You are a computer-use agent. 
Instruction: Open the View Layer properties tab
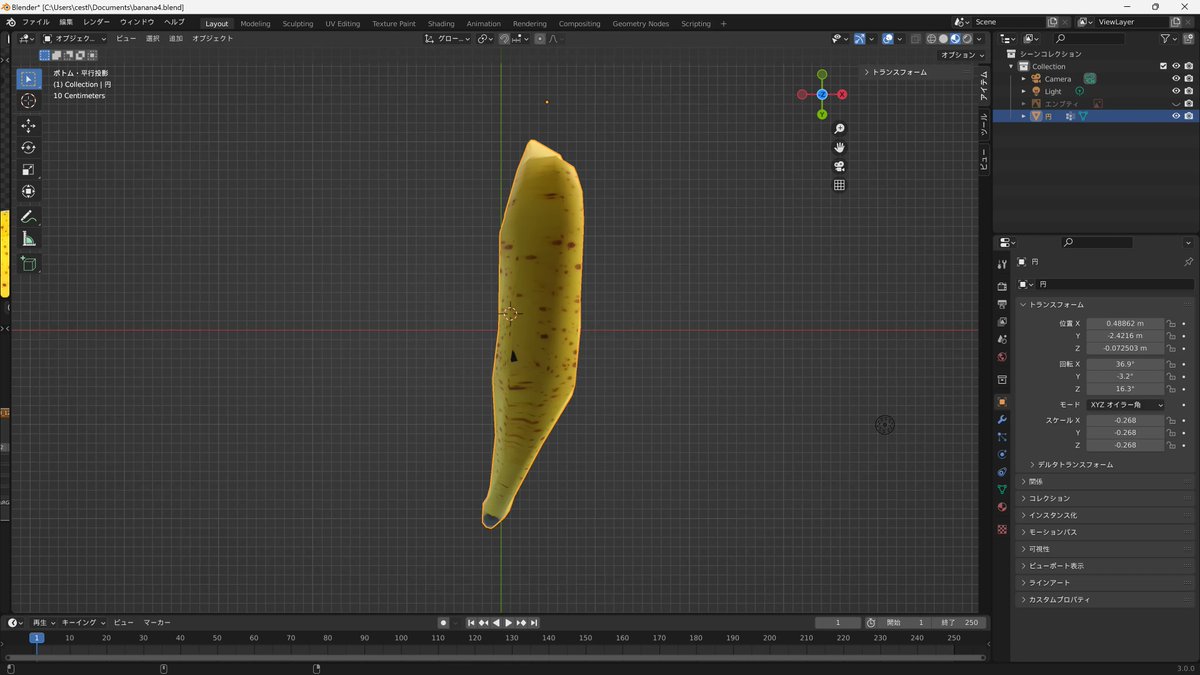pos(1002,322)
